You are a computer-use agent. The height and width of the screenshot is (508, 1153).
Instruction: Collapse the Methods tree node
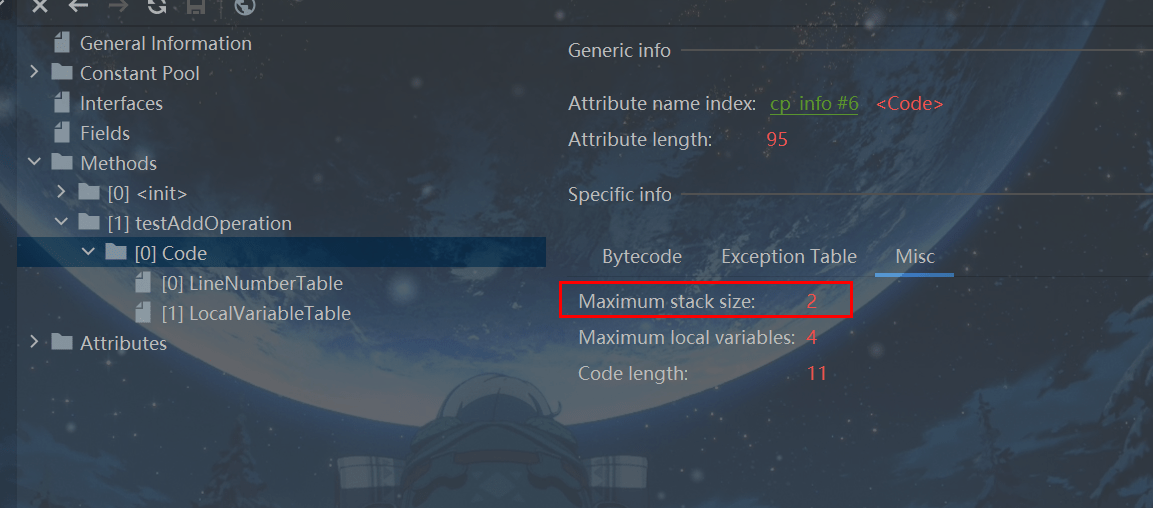click(x=35, y=163)
